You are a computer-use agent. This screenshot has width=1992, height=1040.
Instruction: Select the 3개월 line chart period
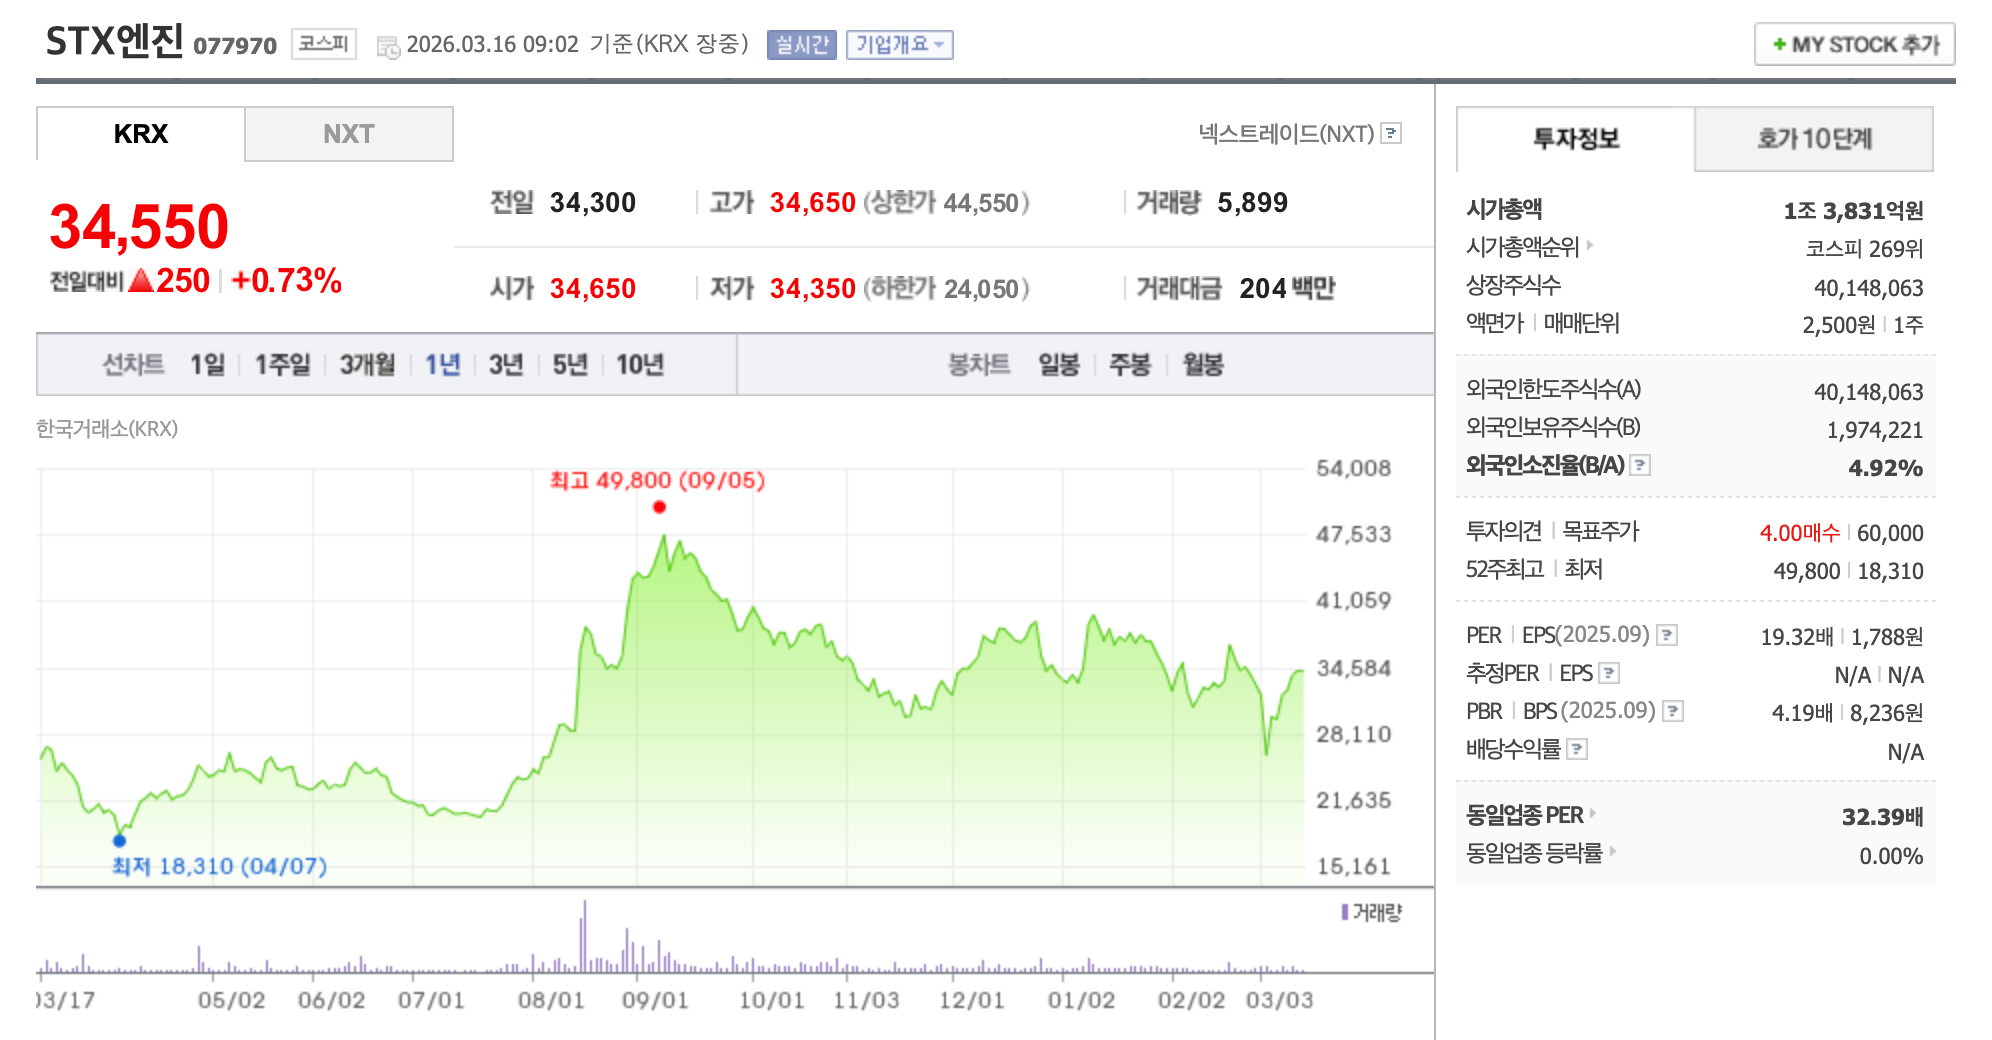[x=367, y=365]
